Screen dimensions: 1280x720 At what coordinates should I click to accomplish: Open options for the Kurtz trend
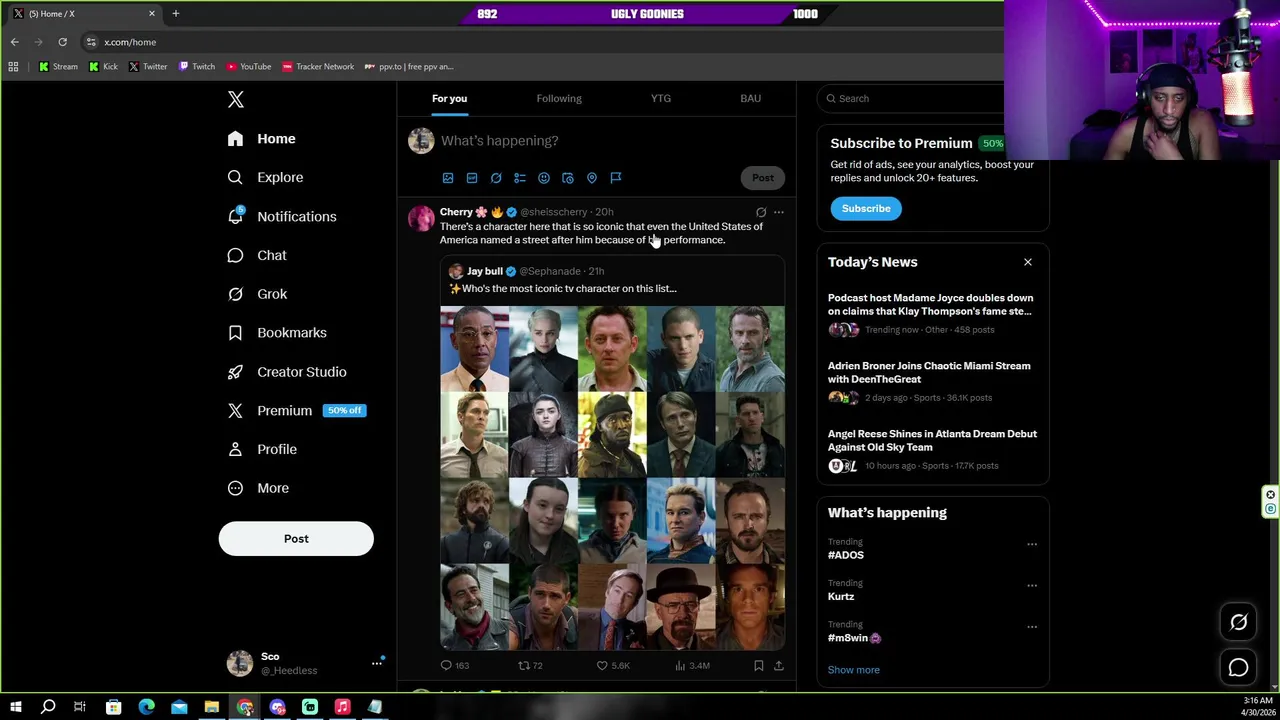click(x=1032, y=585)
